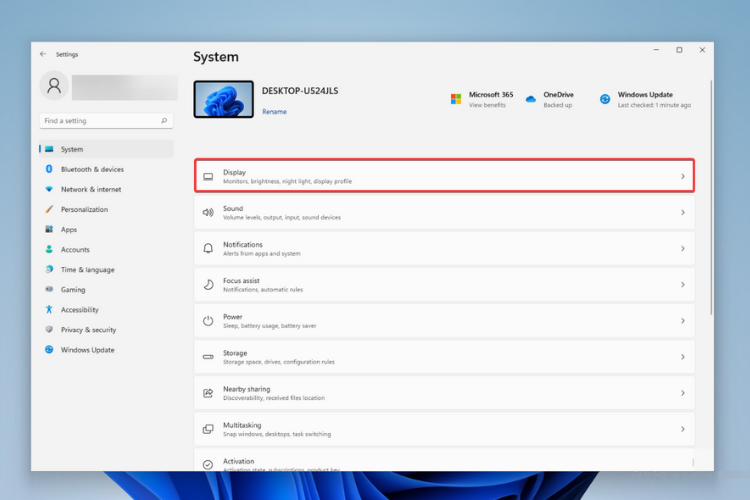Go to Time & language section

[87, 270]
